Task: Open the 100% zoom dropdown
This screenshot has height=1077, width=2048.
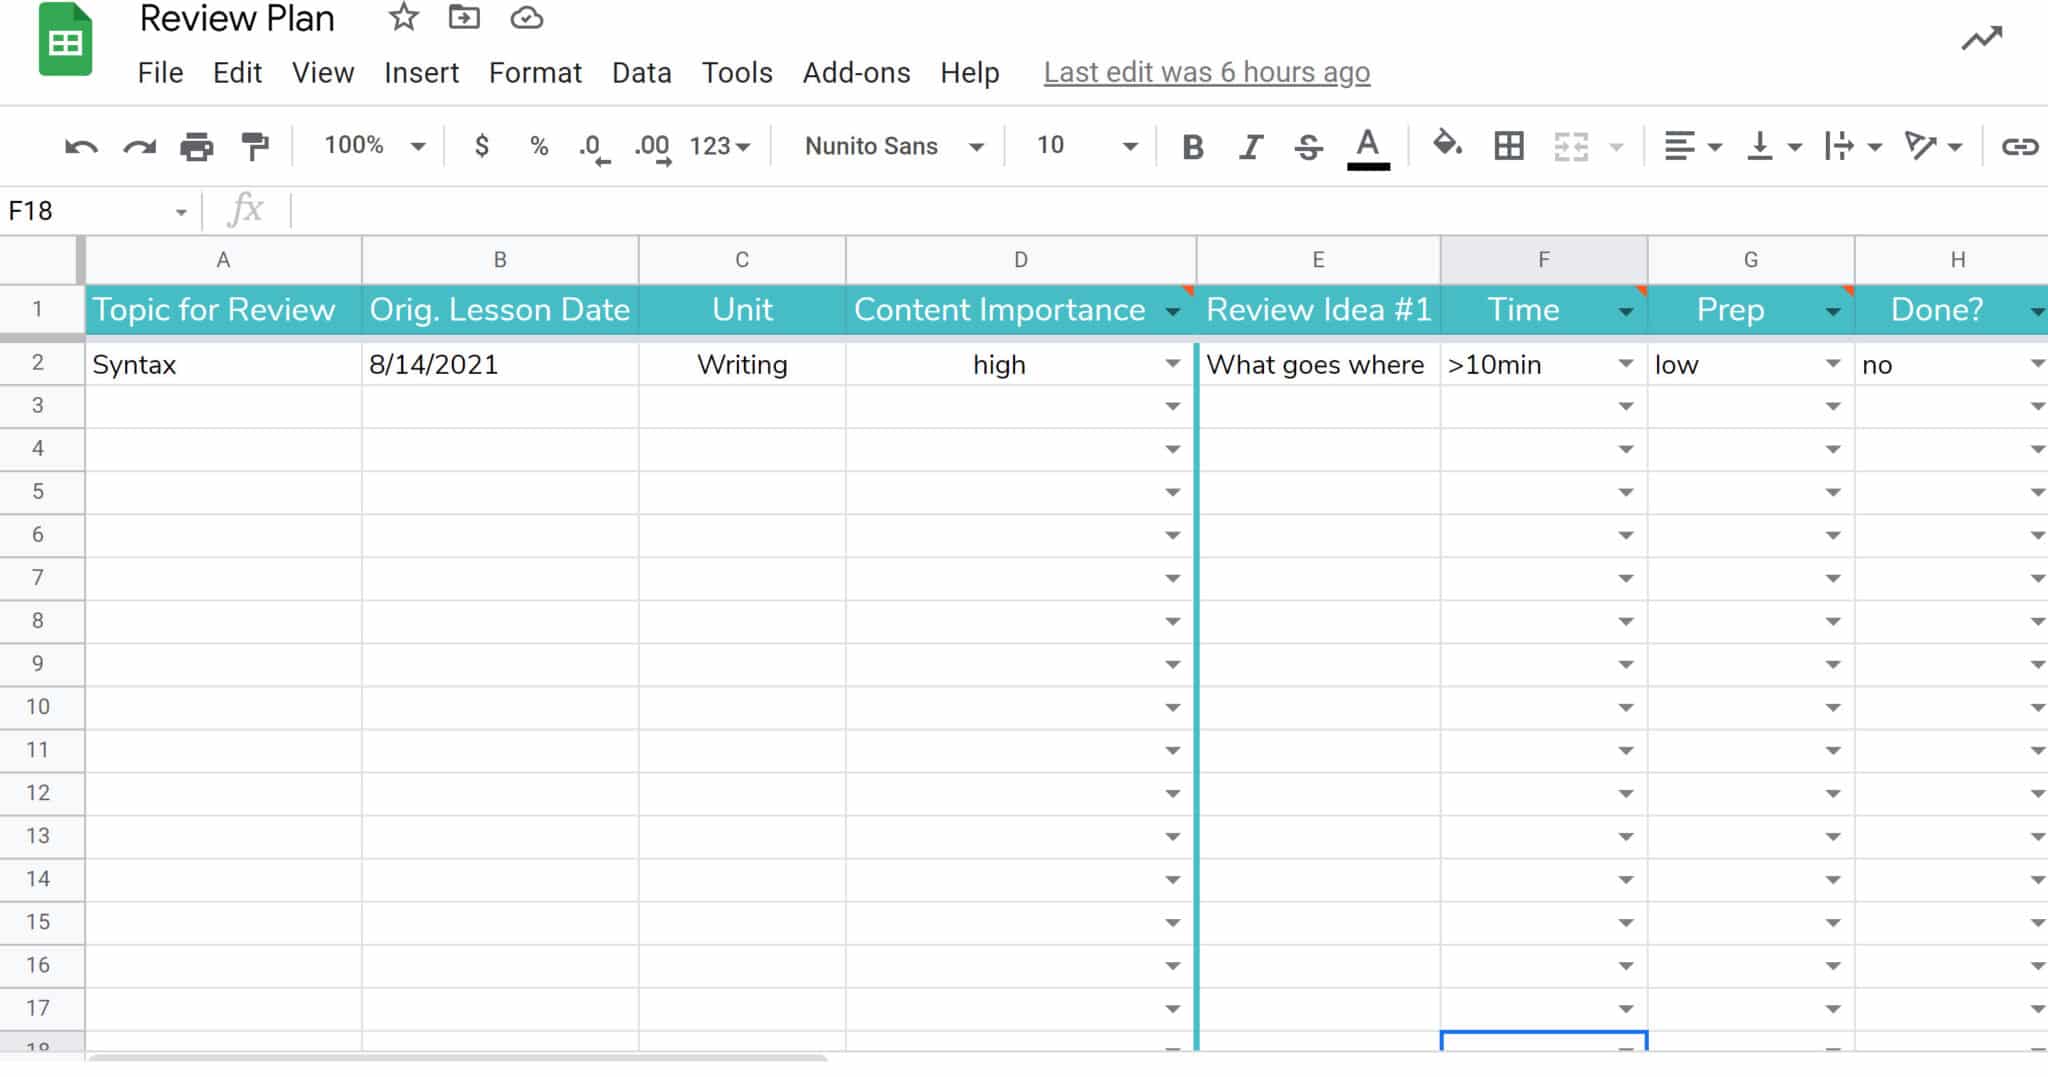Action: 374,146
